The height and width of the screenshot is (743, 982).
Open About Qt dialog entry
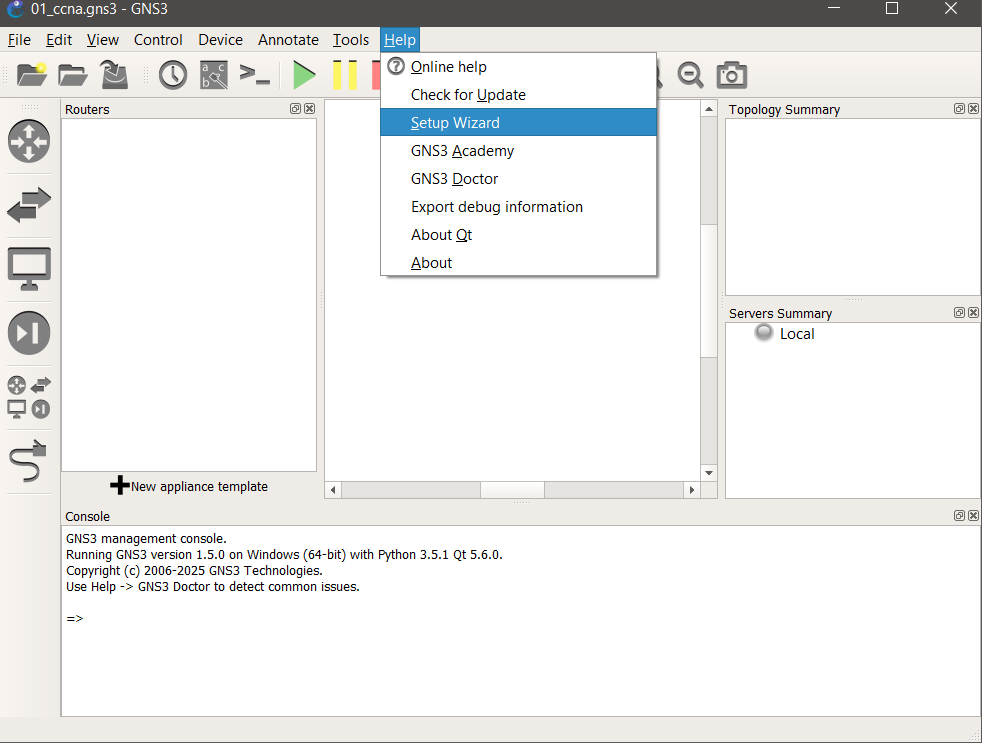pyautogui.click(x=518, y=235)
